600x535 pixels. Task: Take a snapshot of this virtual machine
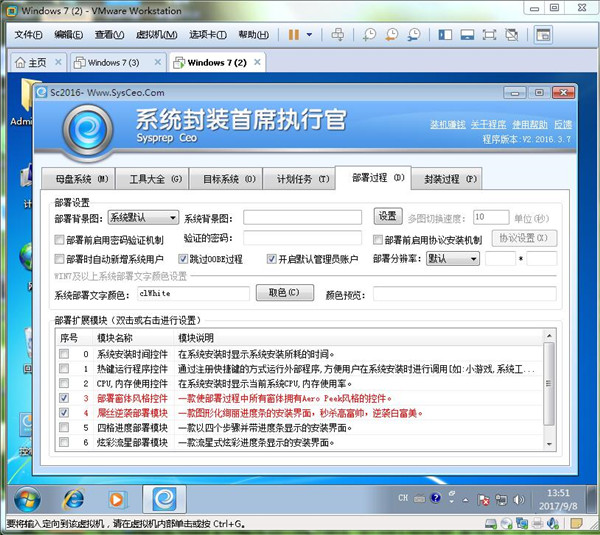pyautogui.click(x=369, y=35)
